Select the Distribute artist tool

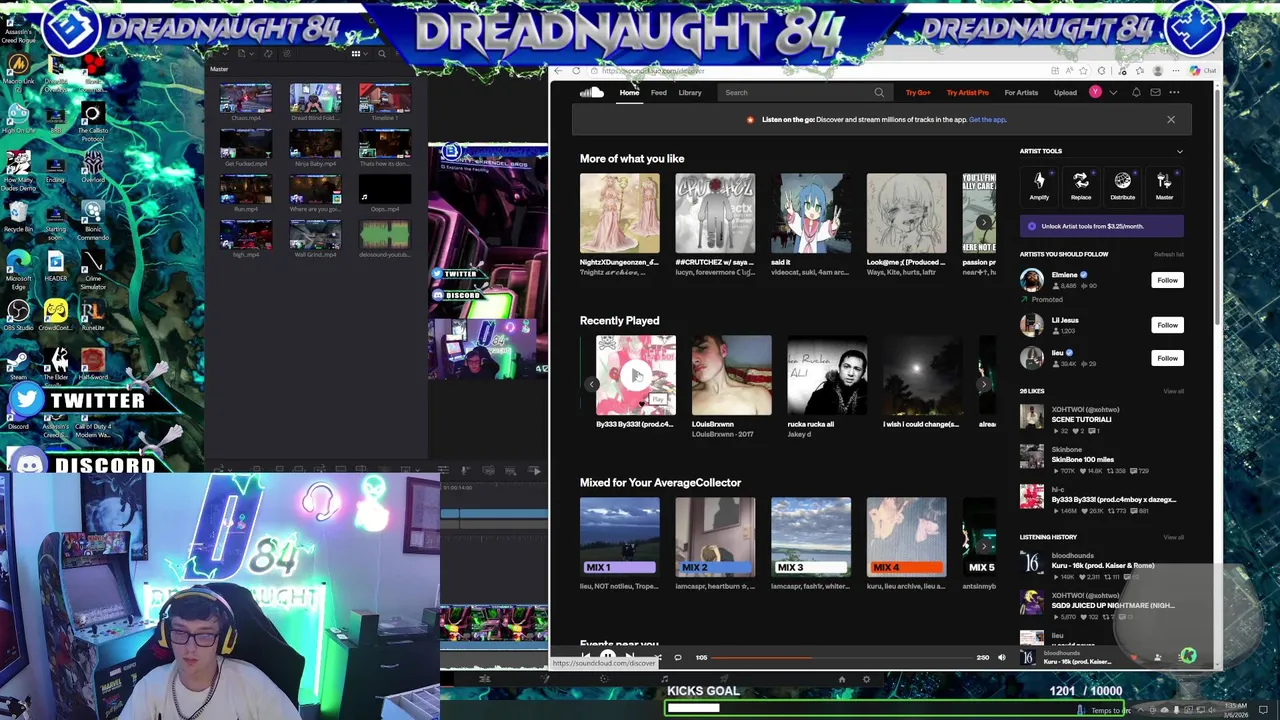point(1122,185)
